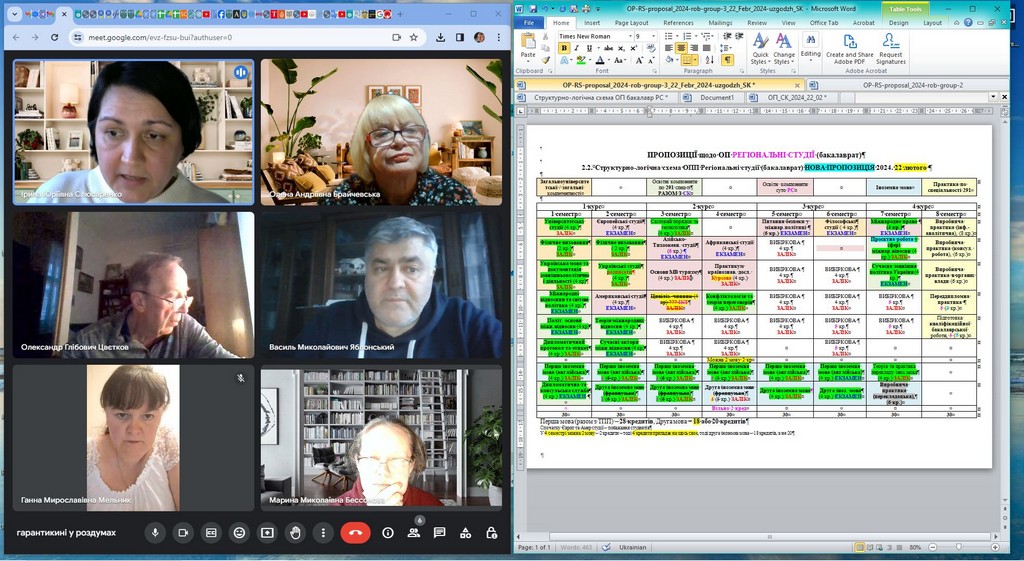Turn off the camera in Meet
Screen dimensions: 1024x561
coord(183,533)
